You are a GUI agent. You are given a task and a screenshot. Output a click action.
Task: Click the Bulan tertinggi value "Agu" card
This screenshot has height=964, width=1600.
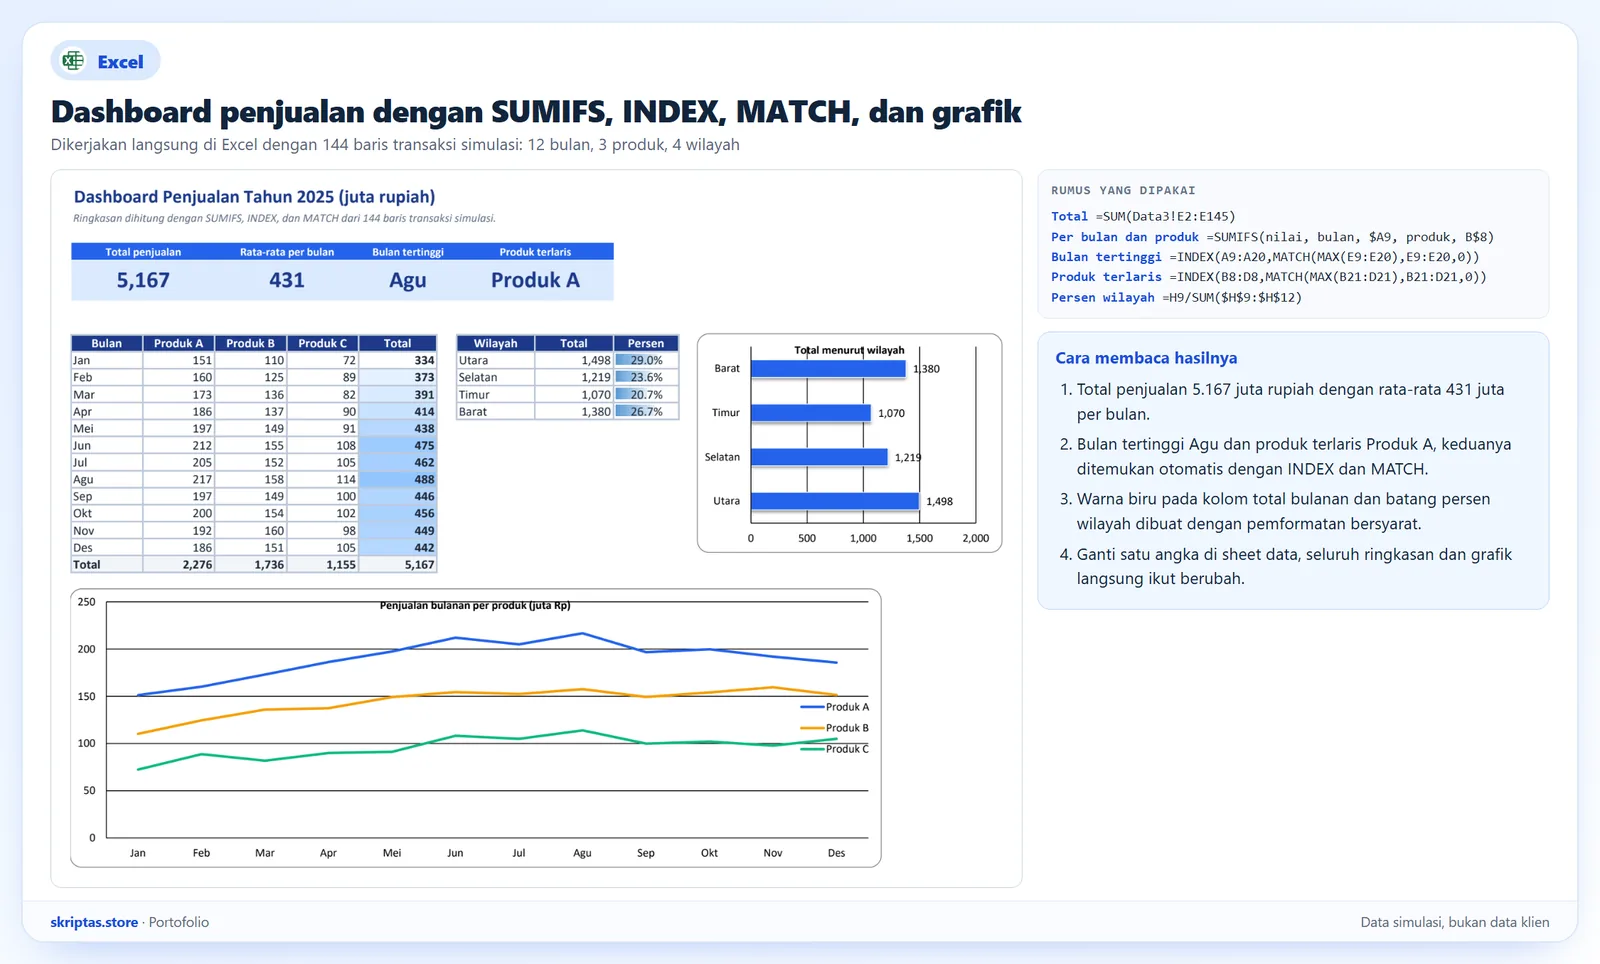(408, 280)
